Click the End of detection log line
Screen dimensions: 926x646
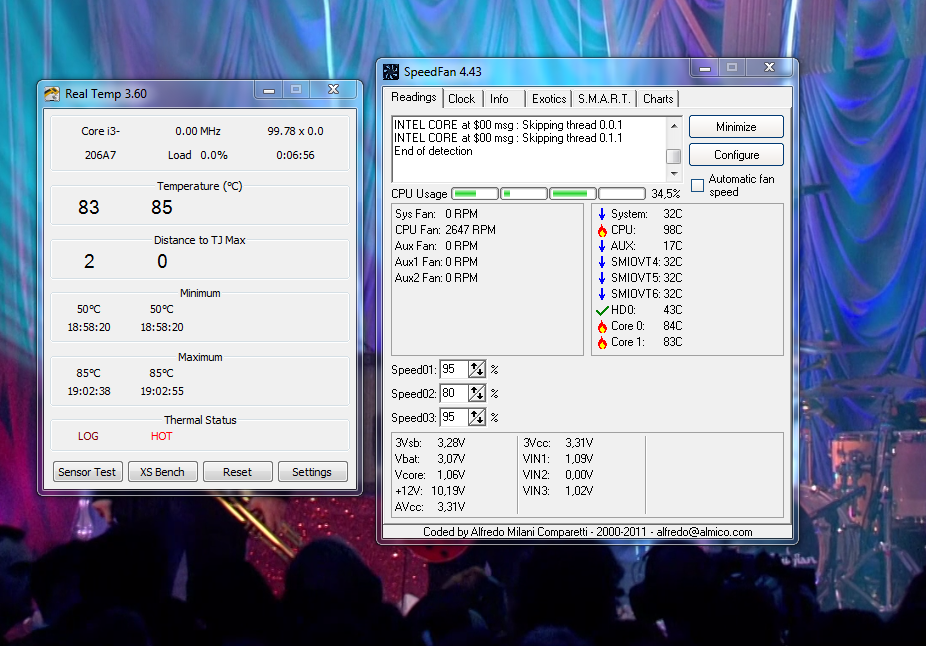(433, 151)
